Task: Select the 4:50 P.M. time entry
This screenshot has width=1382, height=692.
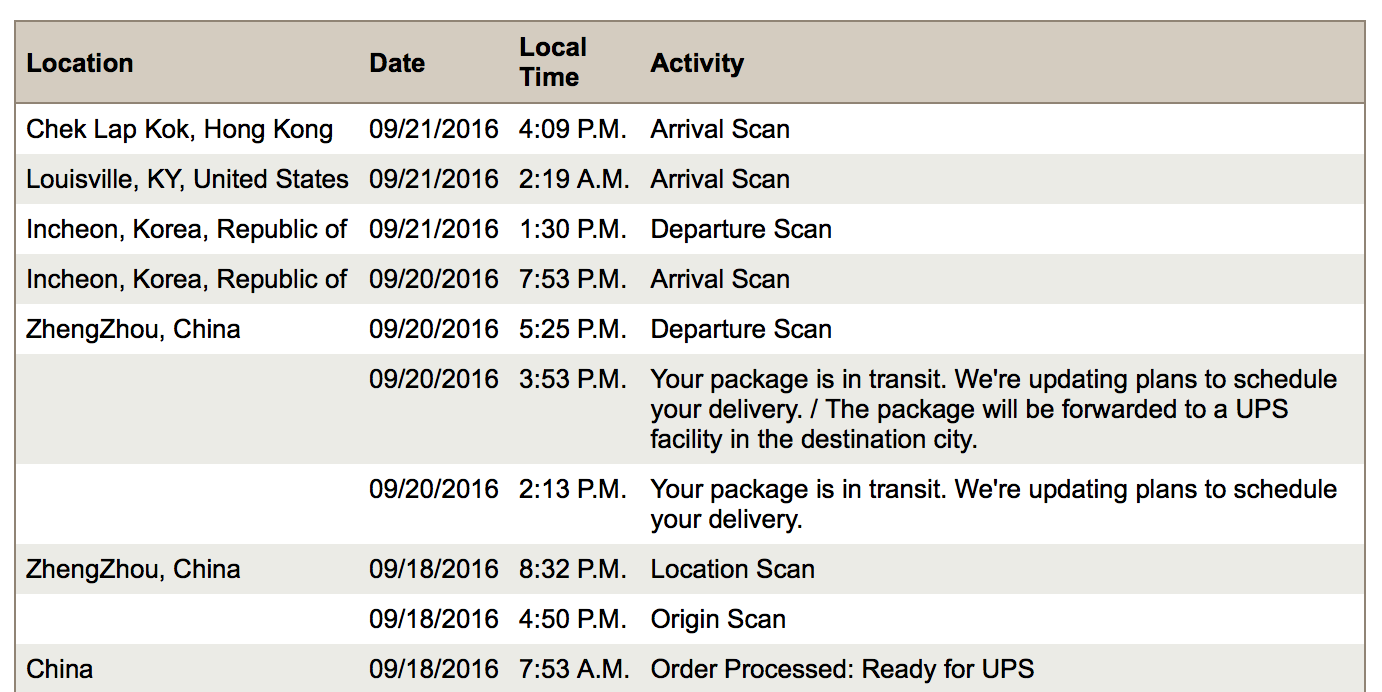Action: [573, 619]
